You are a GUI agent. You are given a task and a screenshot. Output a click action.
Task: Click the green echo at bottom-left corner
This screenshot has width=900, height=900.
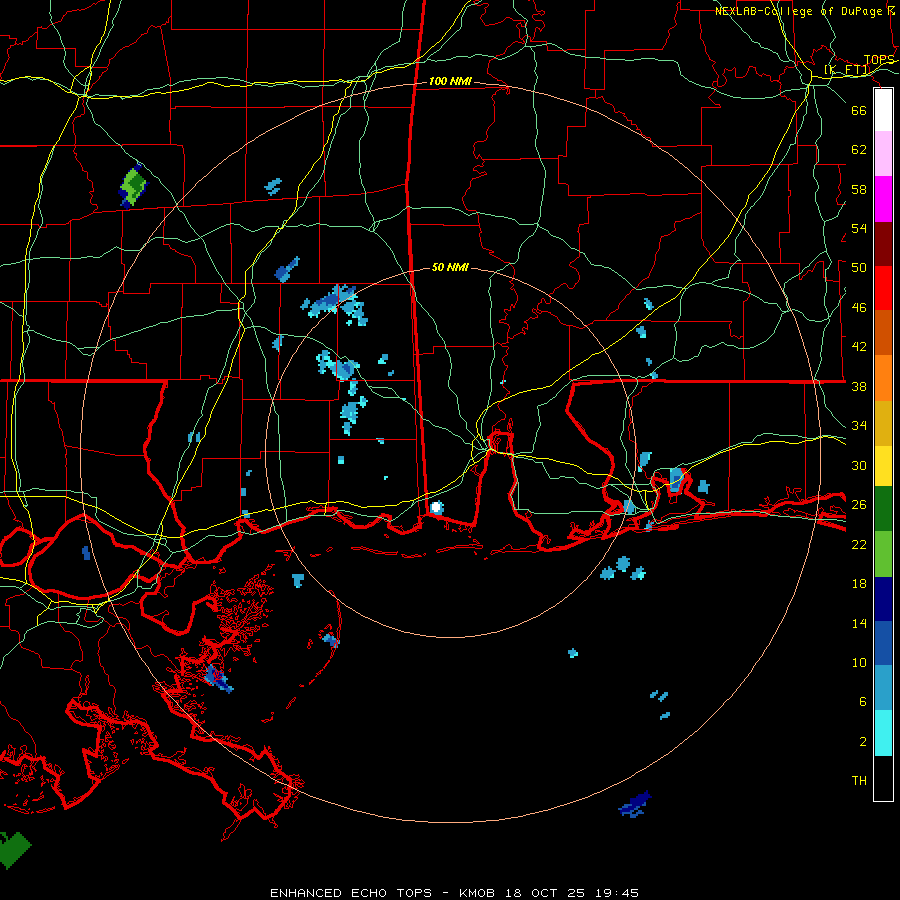point(14,849)
